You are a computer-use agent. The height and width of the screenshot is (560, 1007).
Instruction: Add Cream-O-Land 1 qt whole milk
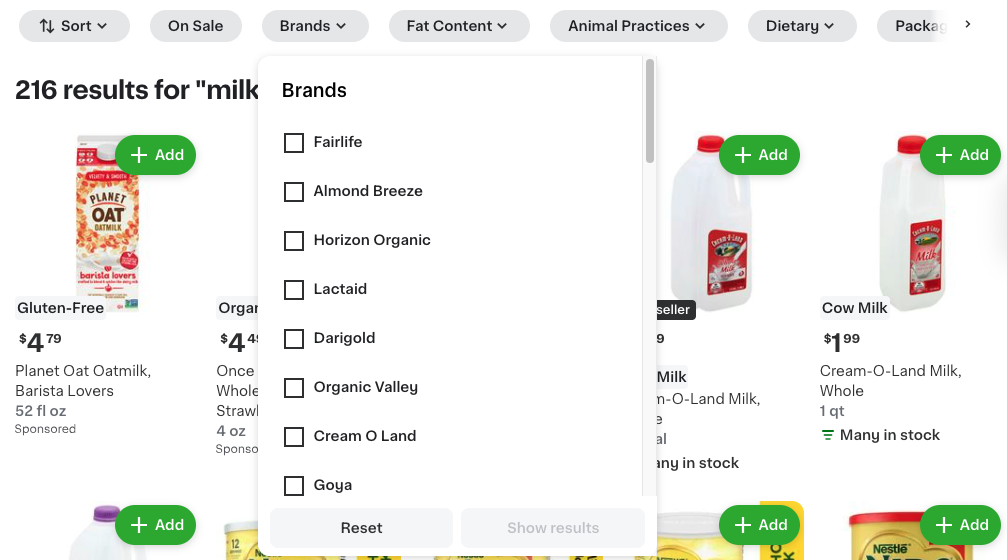(x=960, y=155)
